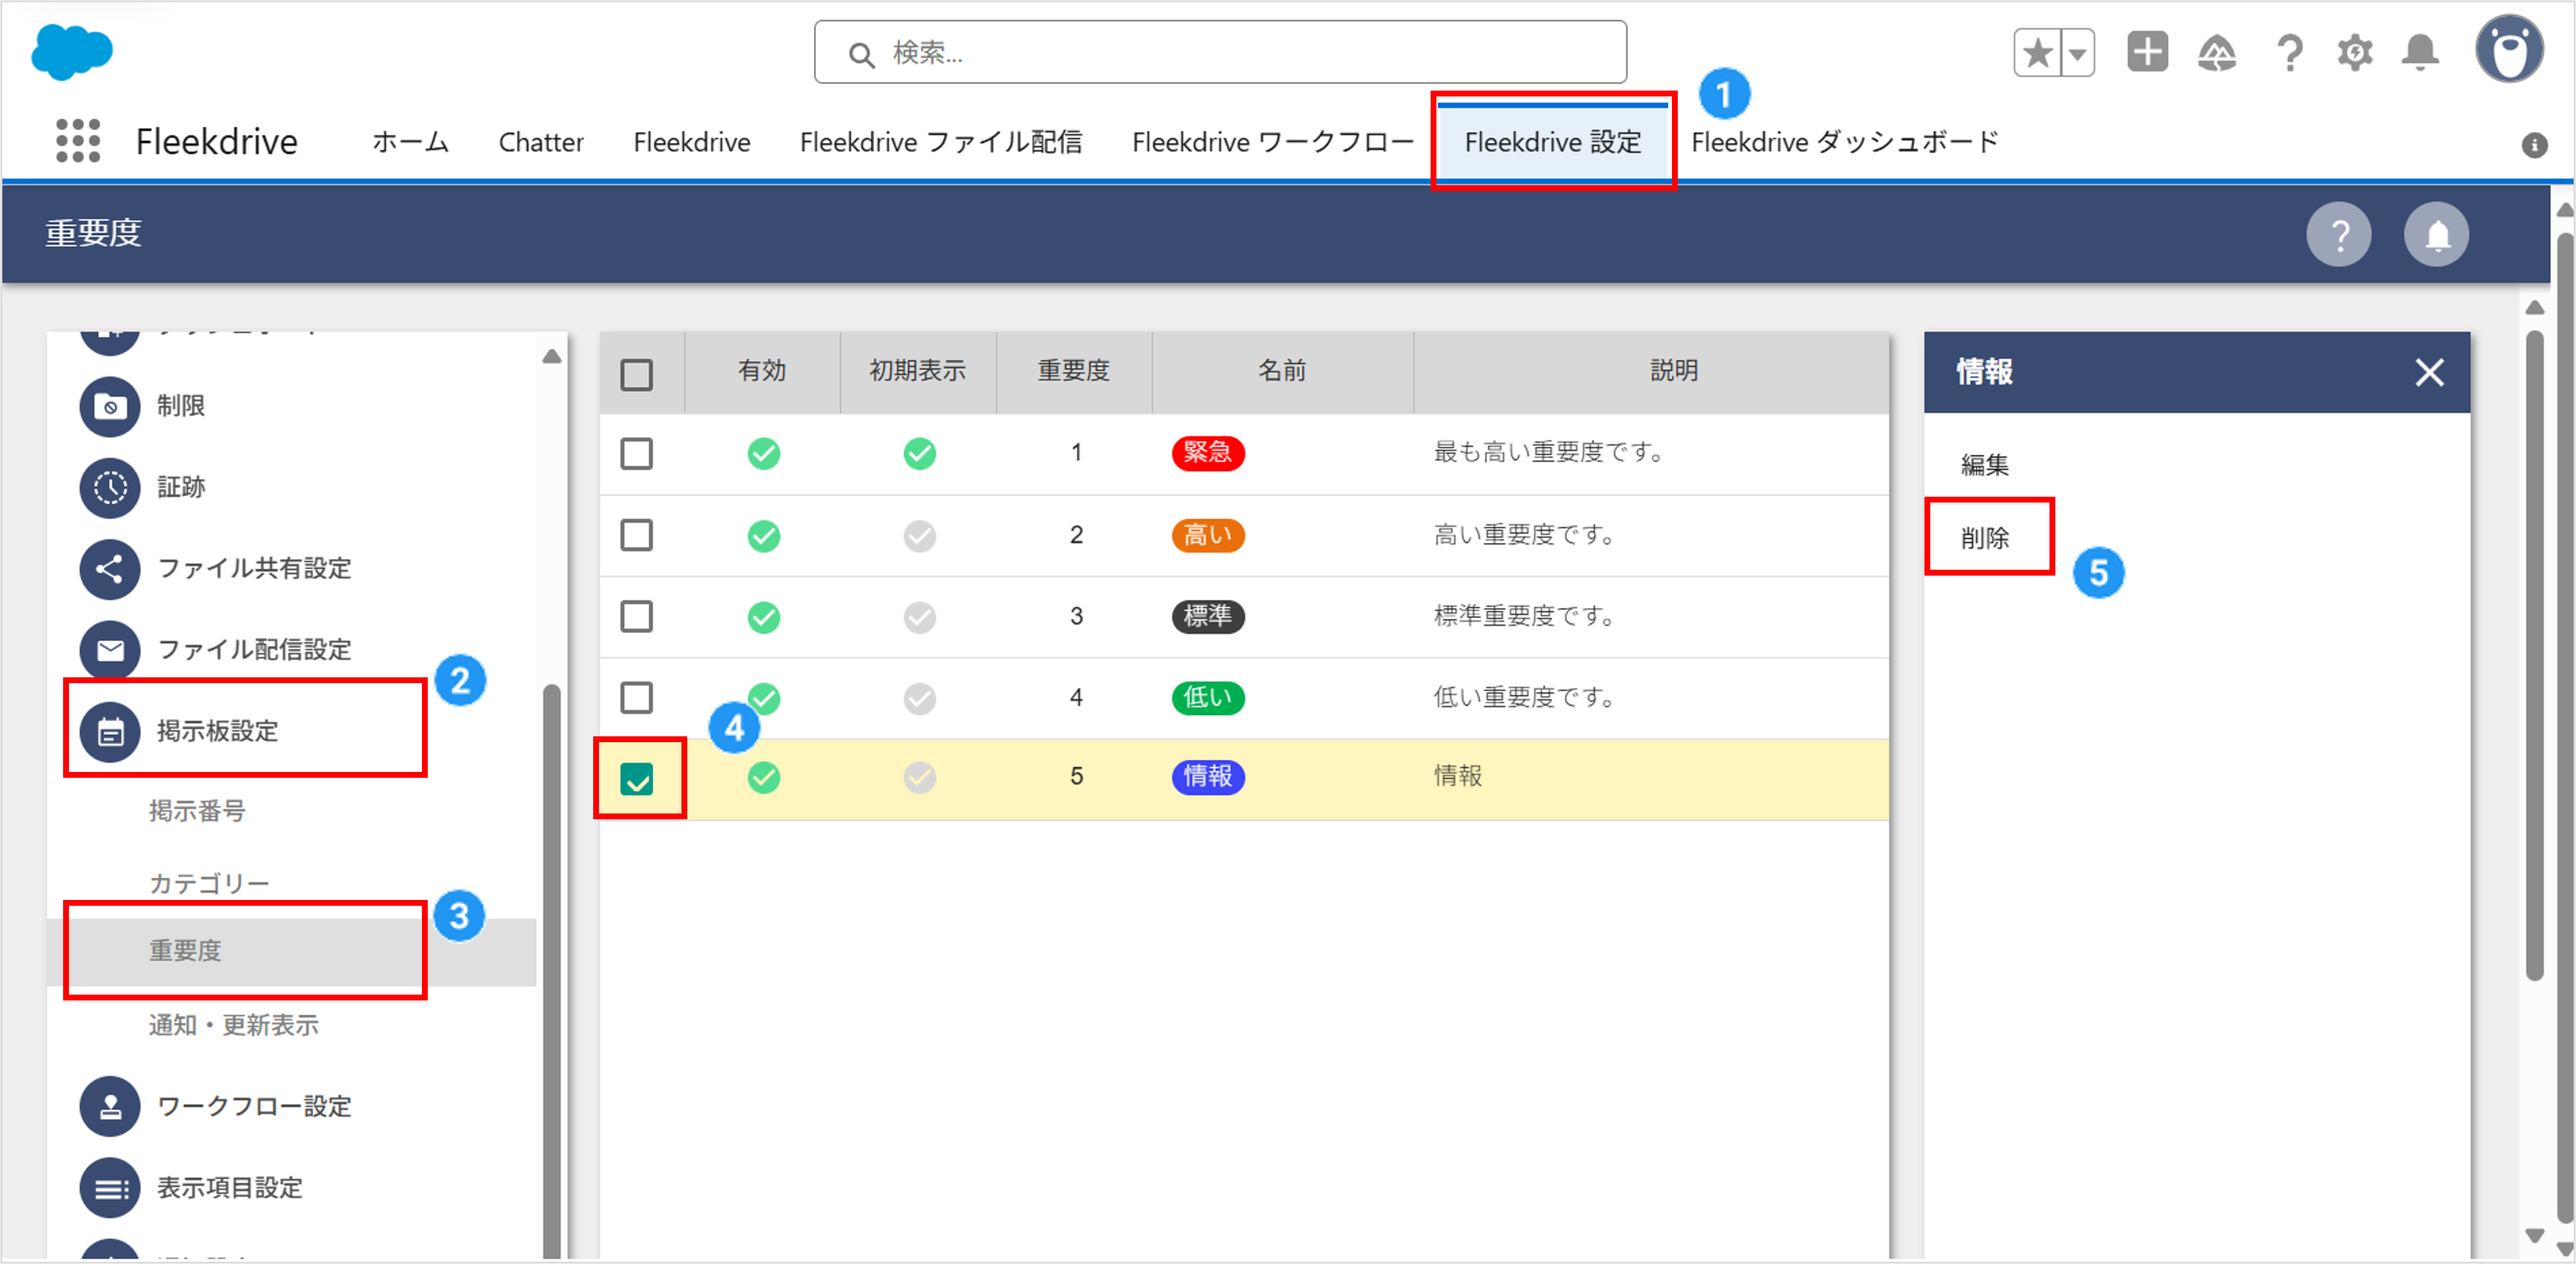Click the 説明 column header
Viewport: 2576px width, 1264px height.
[x=1652, y=372]
